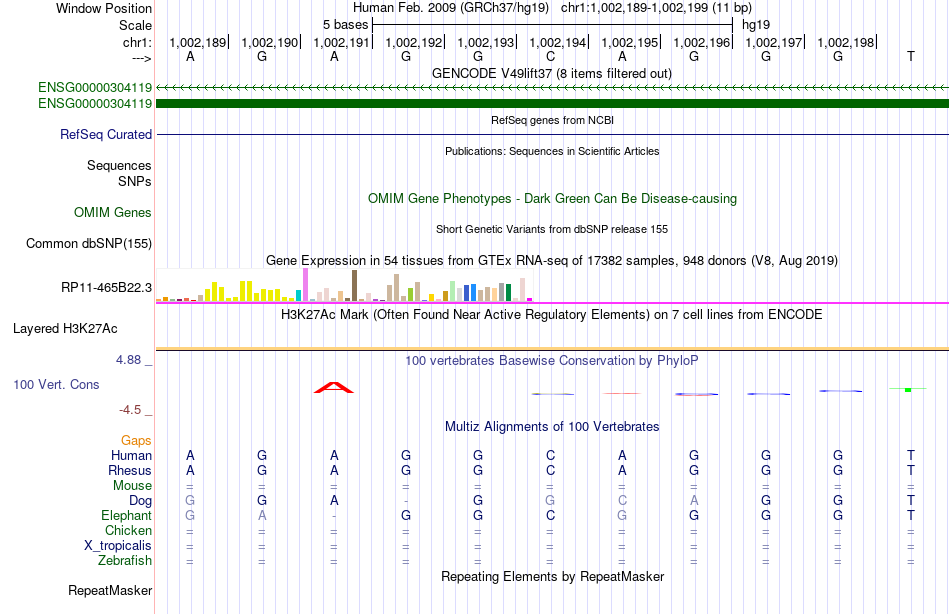Click the ---> sequence direction arrow label
Screen dimensions: 950x614
pyautogui.click(x=141, y=58)
